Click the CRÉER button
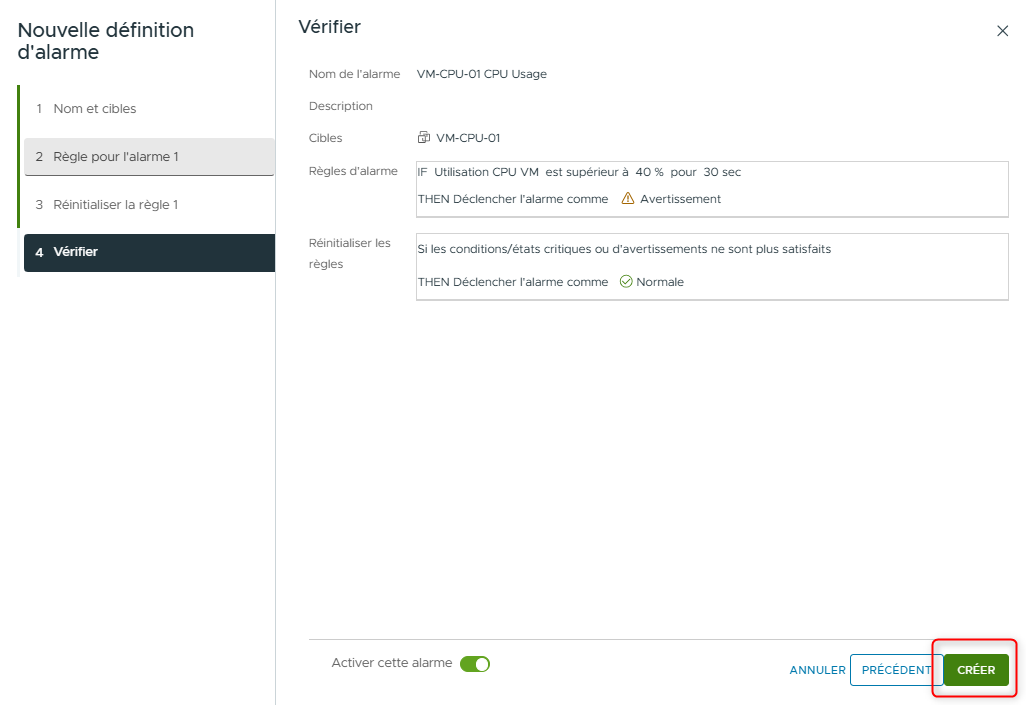Screen dimensions: 1026x705 pos(974,670)
